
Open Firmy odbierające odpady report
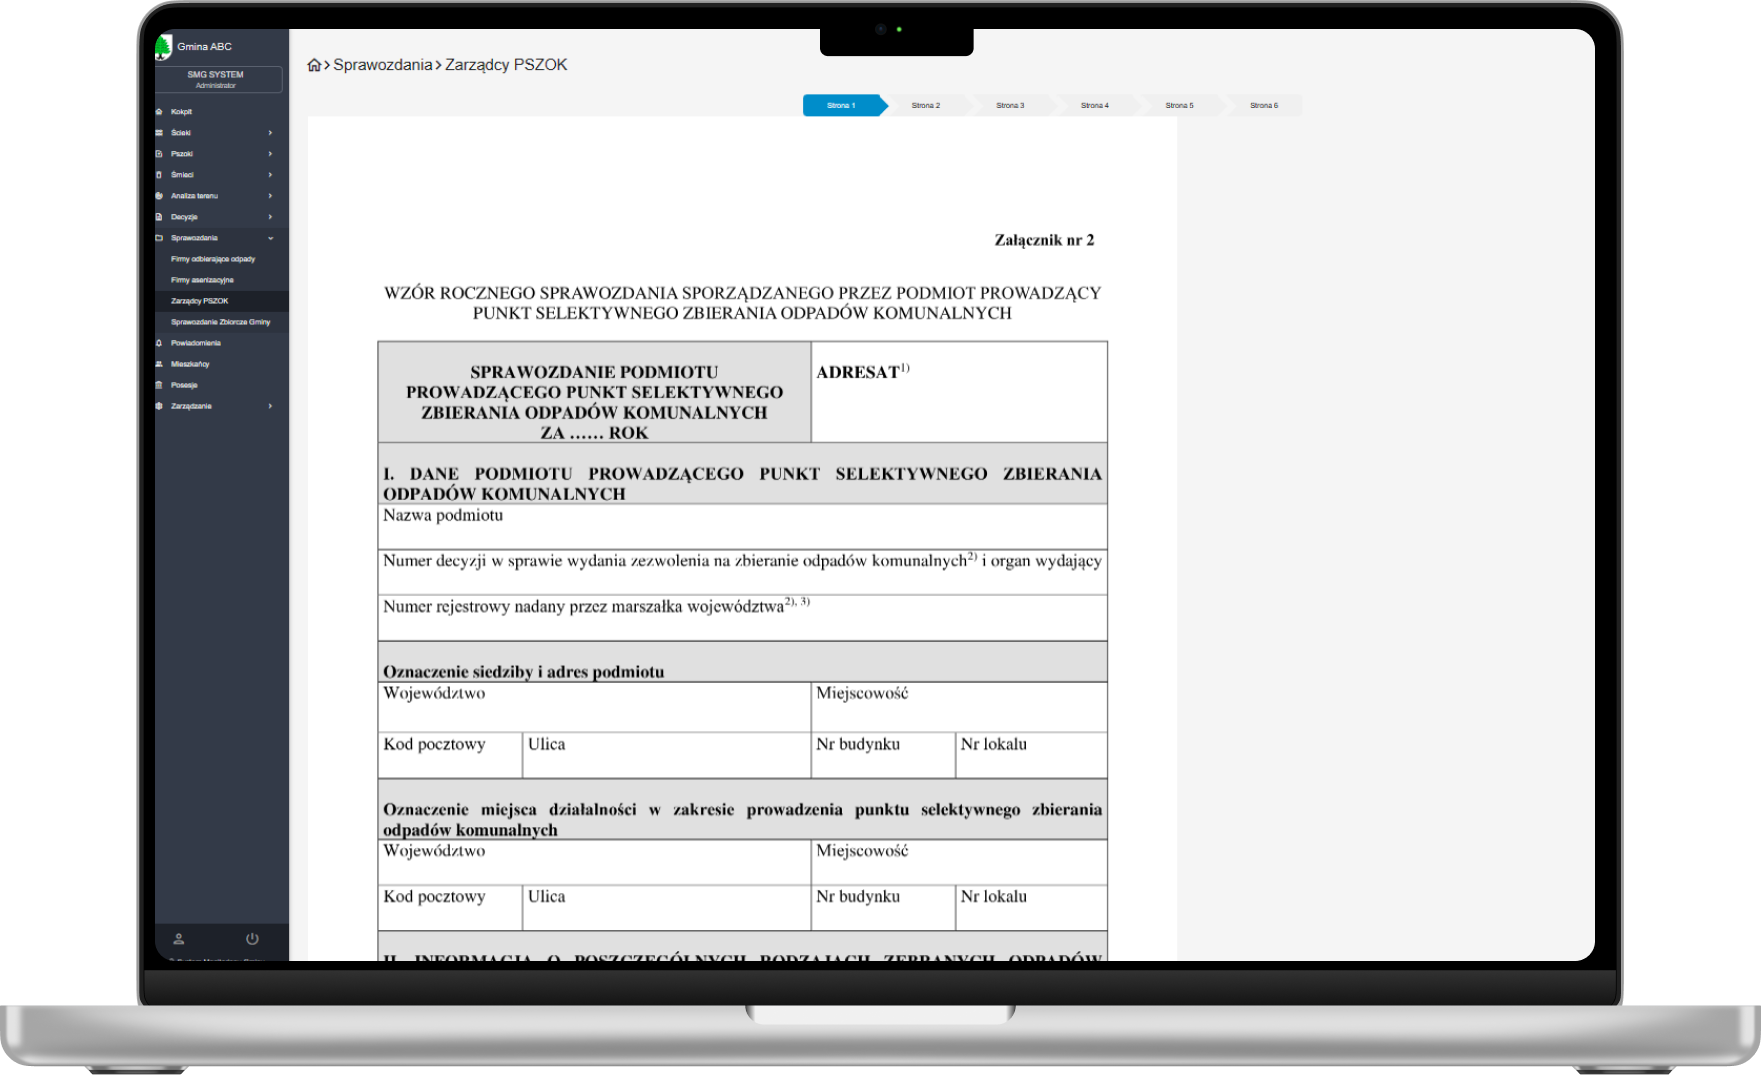(213, 259)
